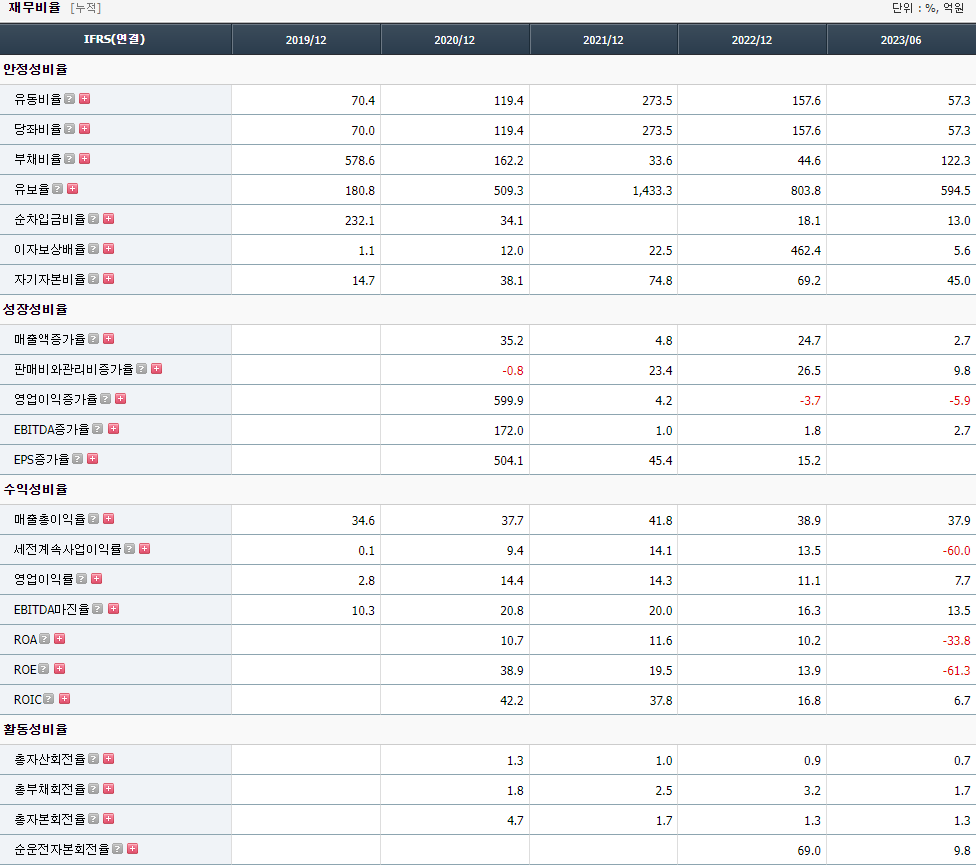The width and height of the screenshot is (979, 865).
Task: Click plus icon for 세전계속사업이익률
Action: click(x=145, y=548)
